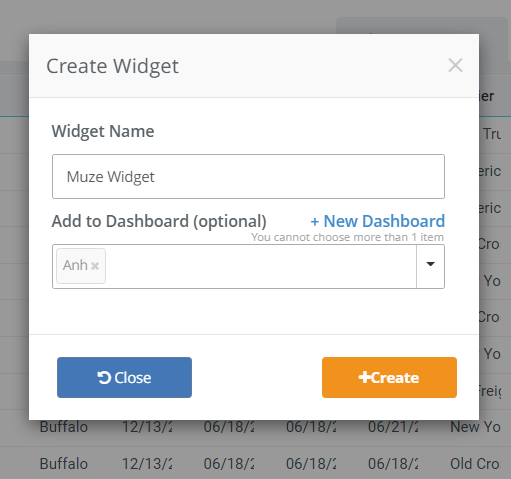
Task: Select Buffalo cell in the Old Cro row
Action: [x=64, y=464]
